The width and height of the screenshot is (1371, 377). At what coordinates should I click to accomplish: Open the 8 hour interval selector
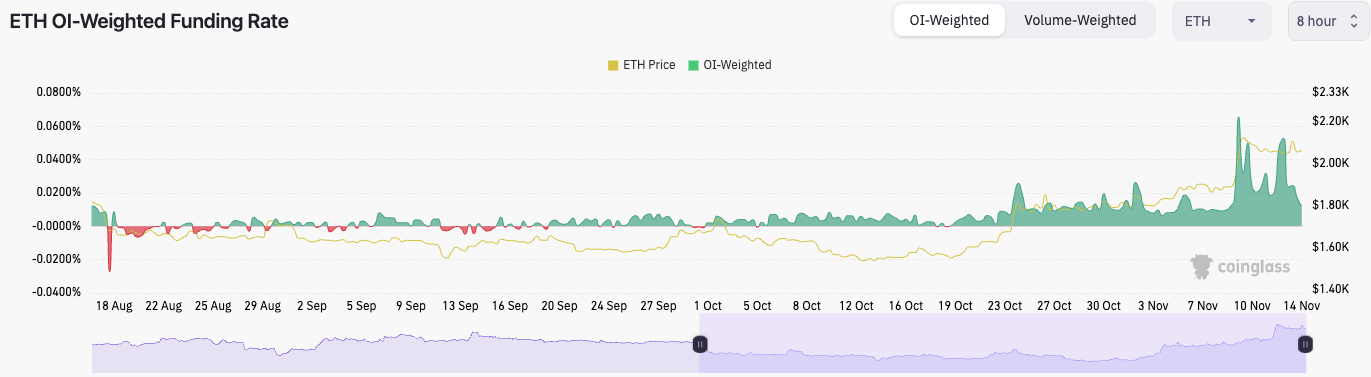(1328, 21)
